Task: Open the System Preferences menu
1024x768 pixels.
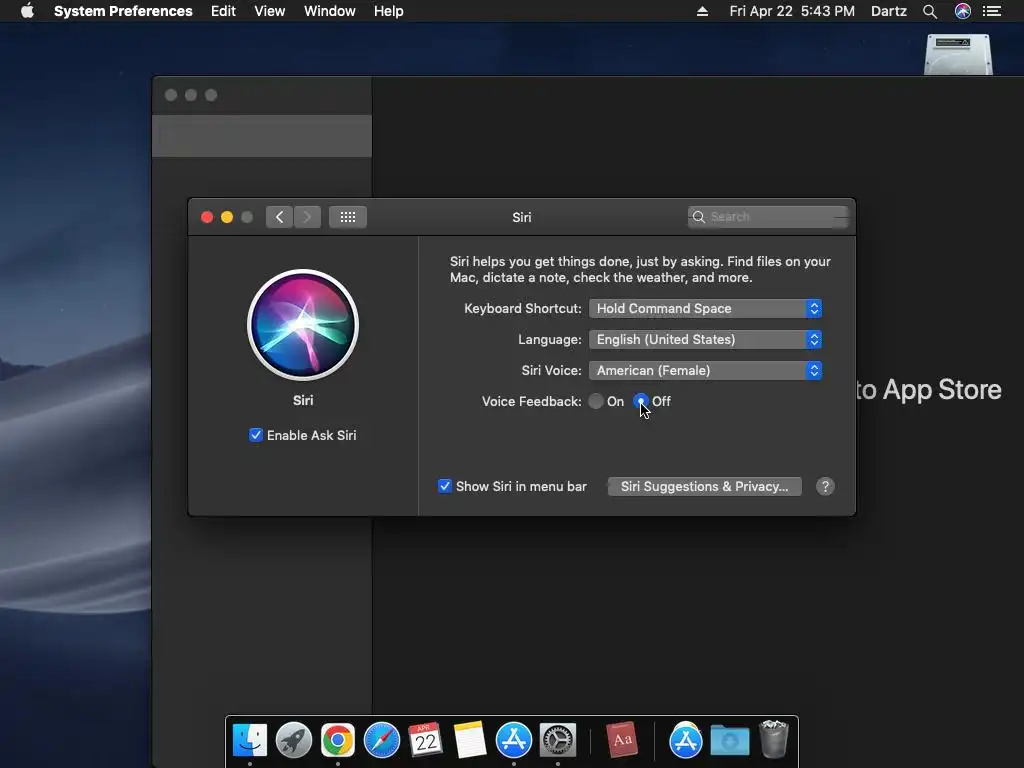Action: point(123,11)
